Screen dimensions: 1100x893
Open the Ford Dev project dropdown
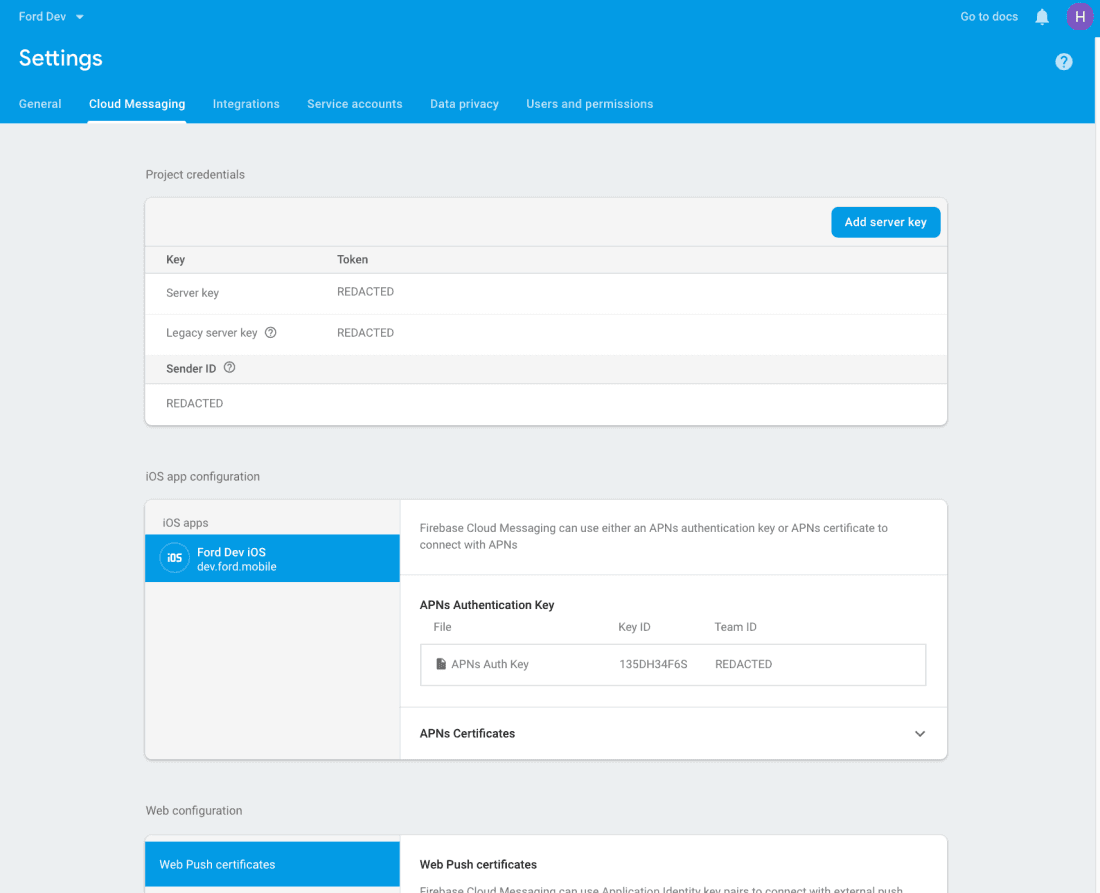51,17
